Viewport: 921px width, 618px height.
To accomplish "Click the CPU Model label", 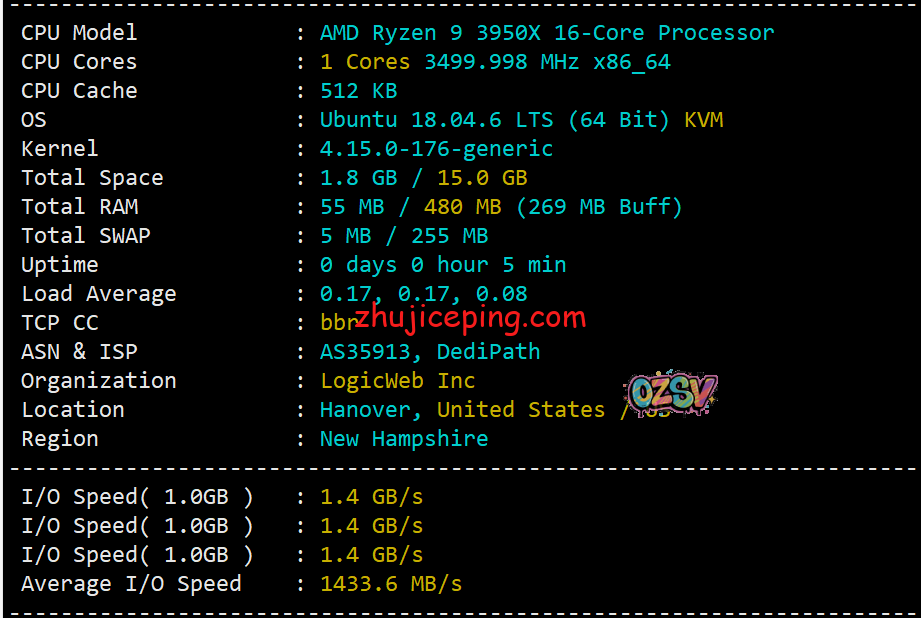I will (79, 32).
